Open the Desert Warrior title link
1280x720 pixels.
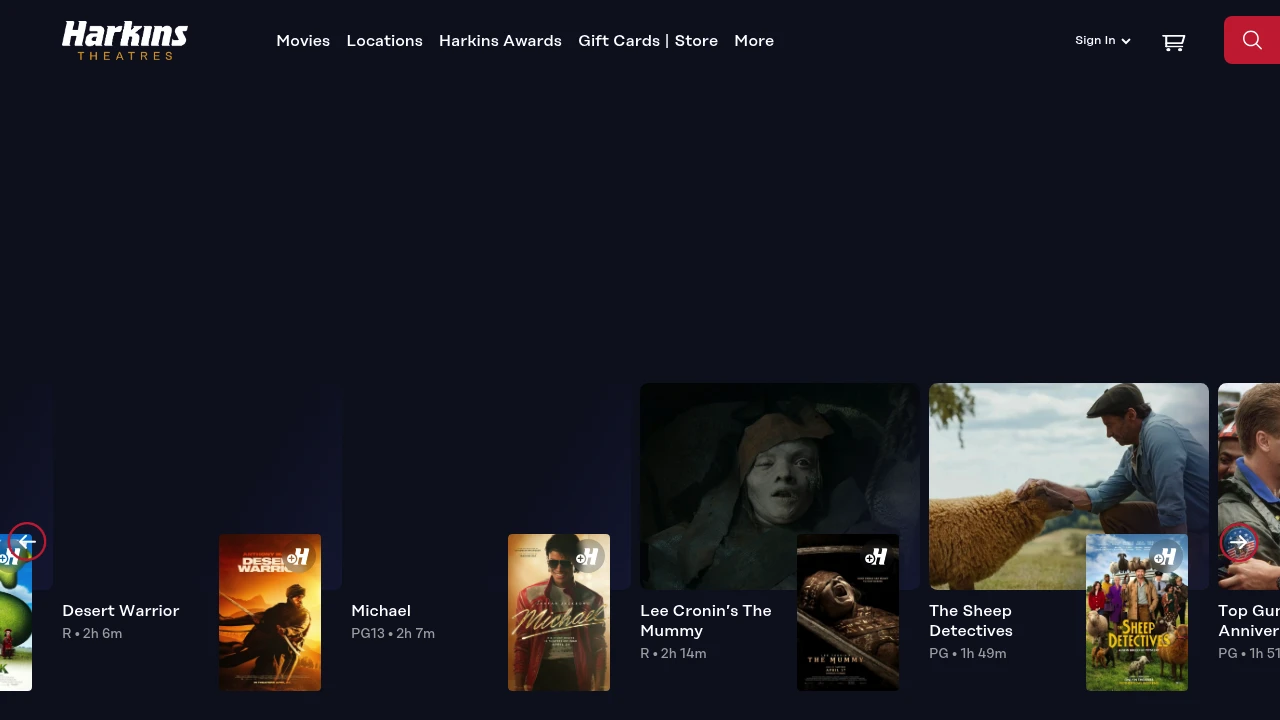click(x=121, y=611)
